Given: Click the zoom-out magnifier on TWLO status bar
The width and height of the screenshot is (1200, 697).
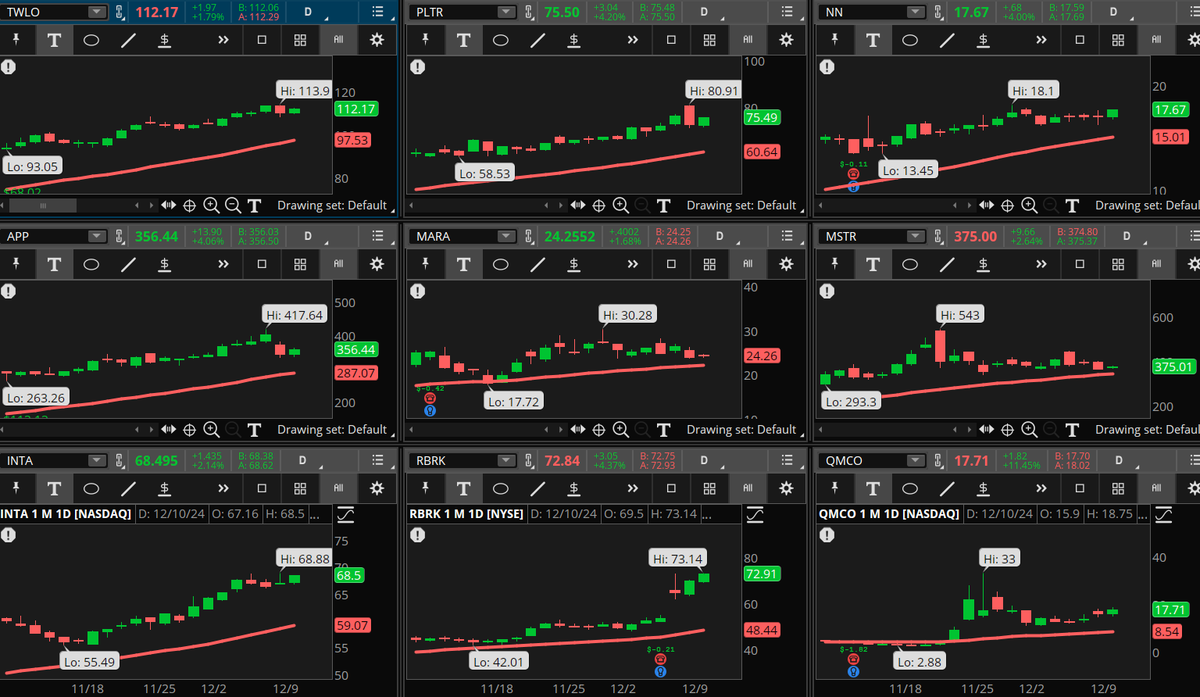Looking at the screenshot, I should point(232,205).
